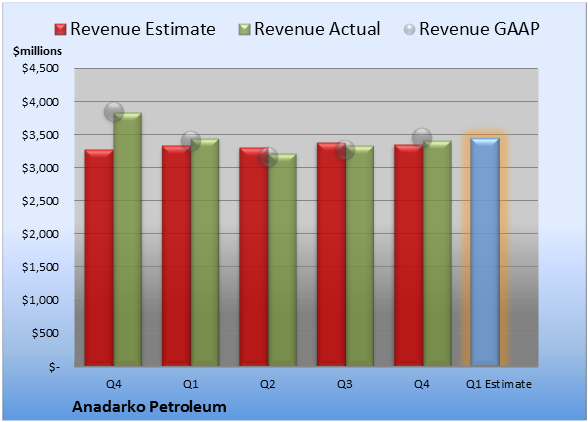This screenshot has height=422, width=588.
Task: Click the "Q2" quarter label
Action: click(268, 384)
